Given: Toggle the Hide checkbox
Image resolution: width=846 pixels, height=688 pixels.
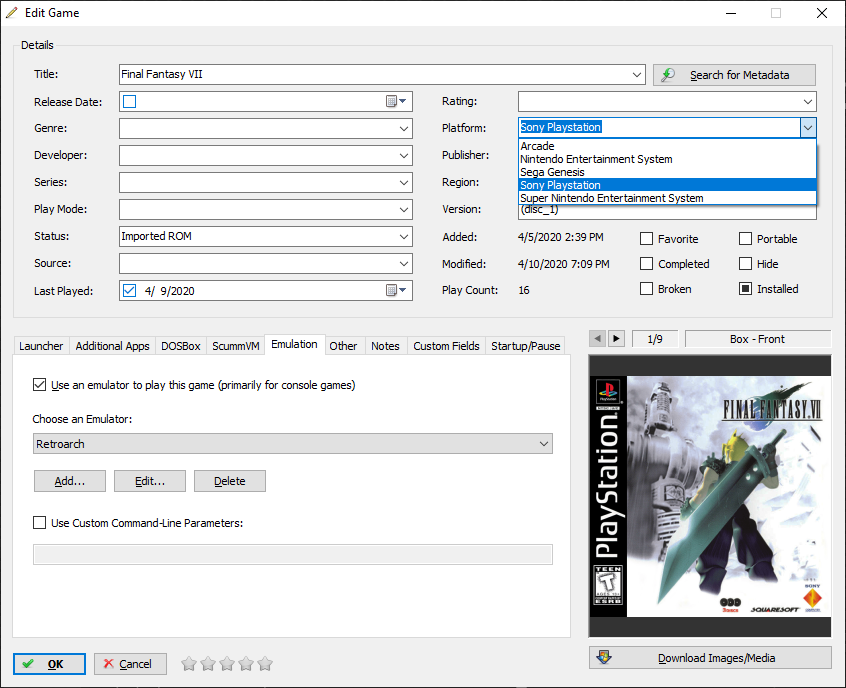Looking at the screenshot, I should pos(745,263).
